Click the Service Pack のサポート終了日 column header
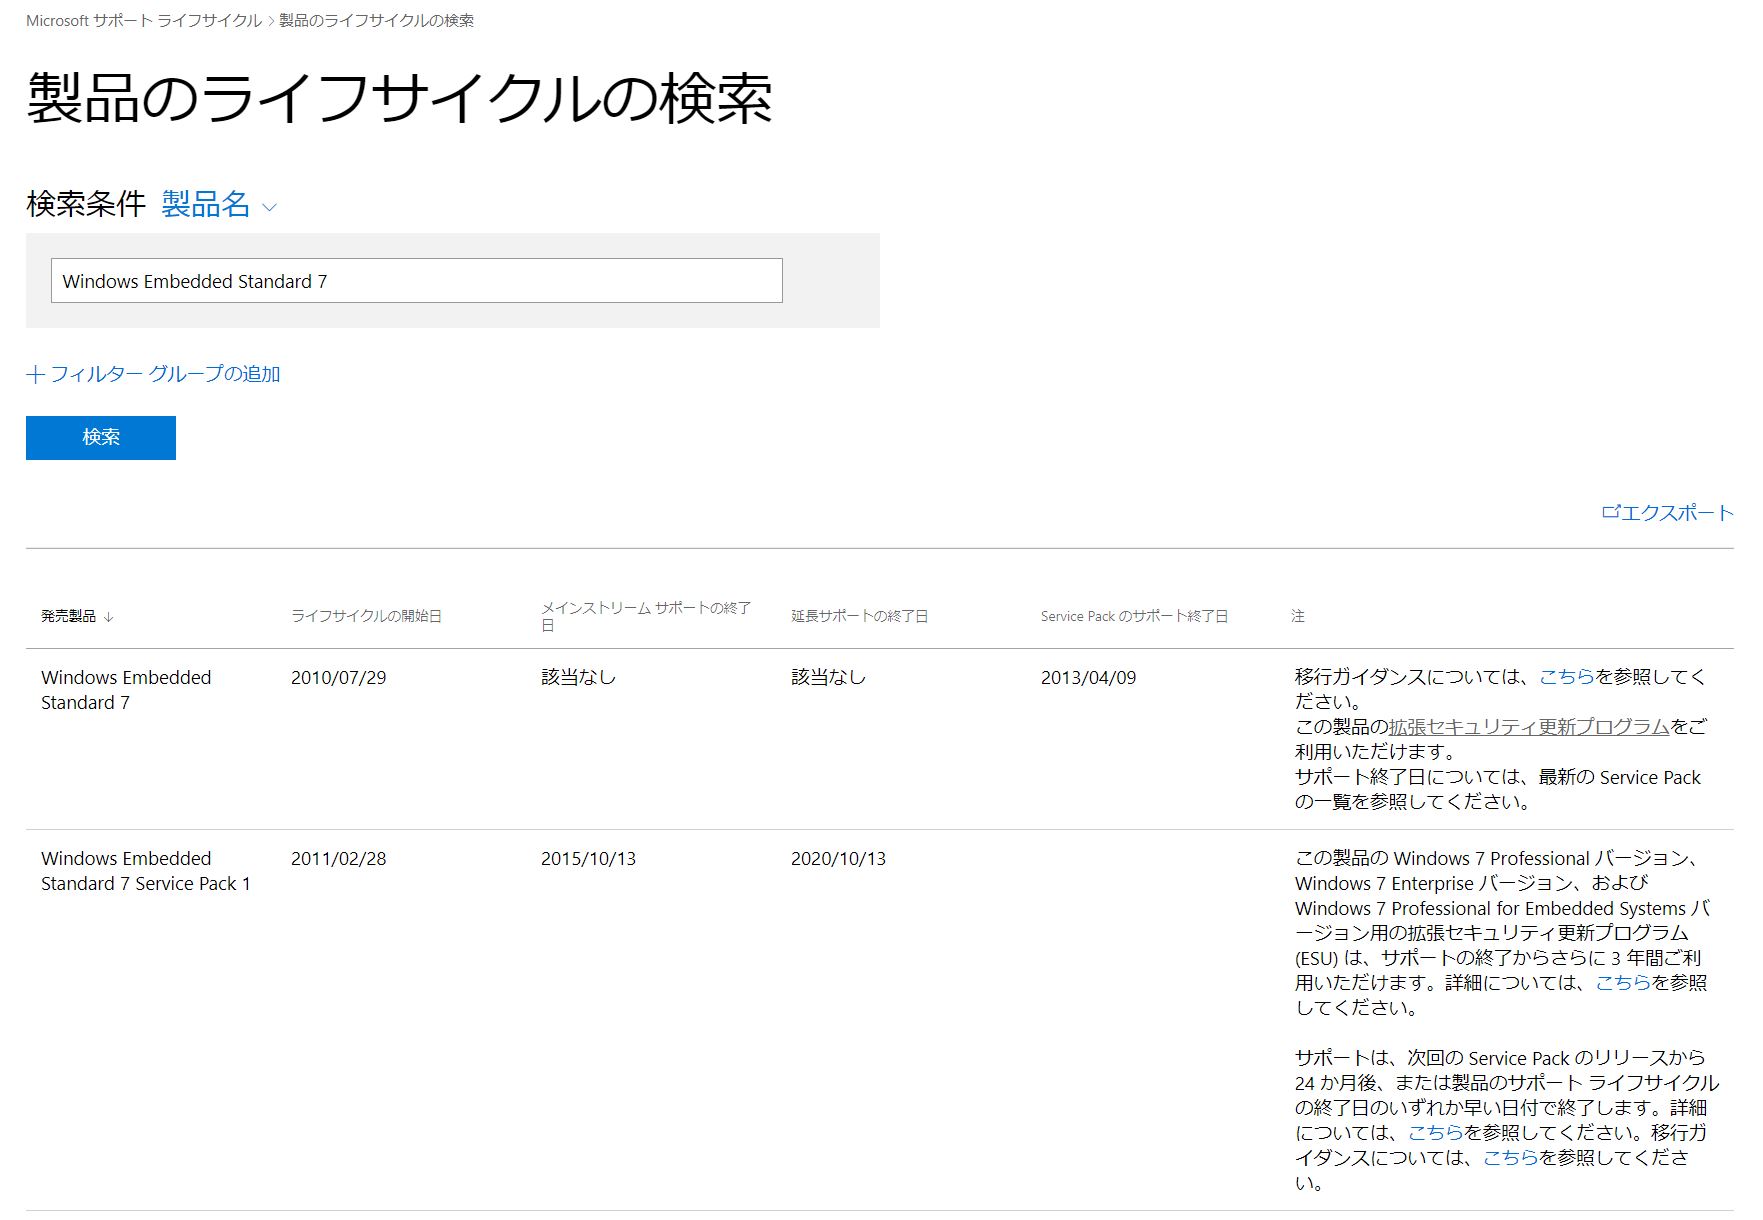This screenshot has height=1220, width=1763. coord(1134,616)
